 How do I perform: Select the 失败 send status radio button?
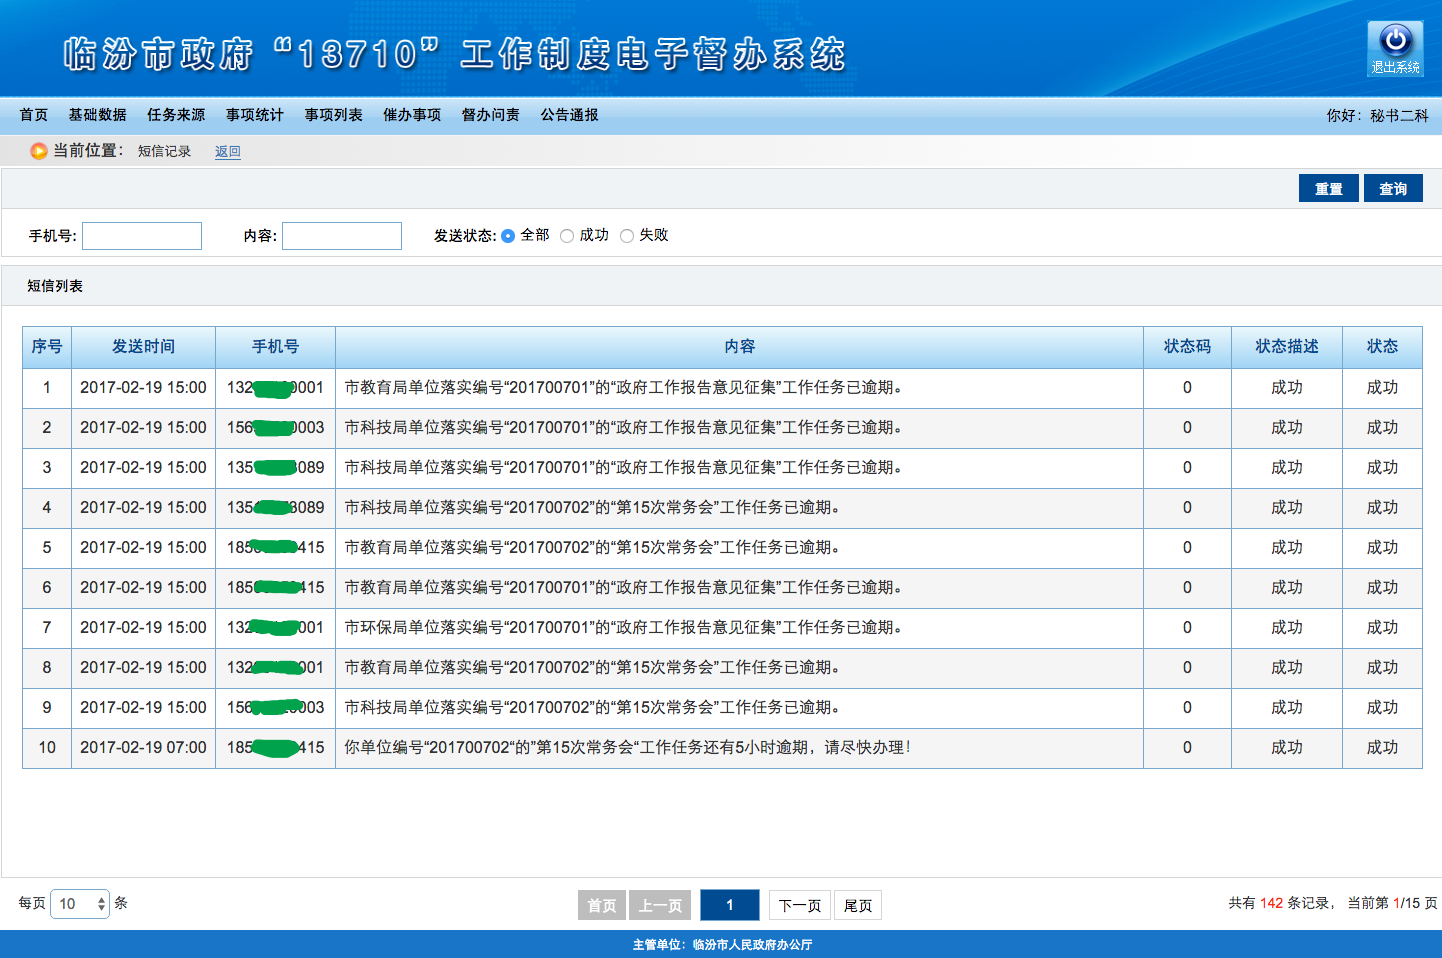tap(627, 236)
